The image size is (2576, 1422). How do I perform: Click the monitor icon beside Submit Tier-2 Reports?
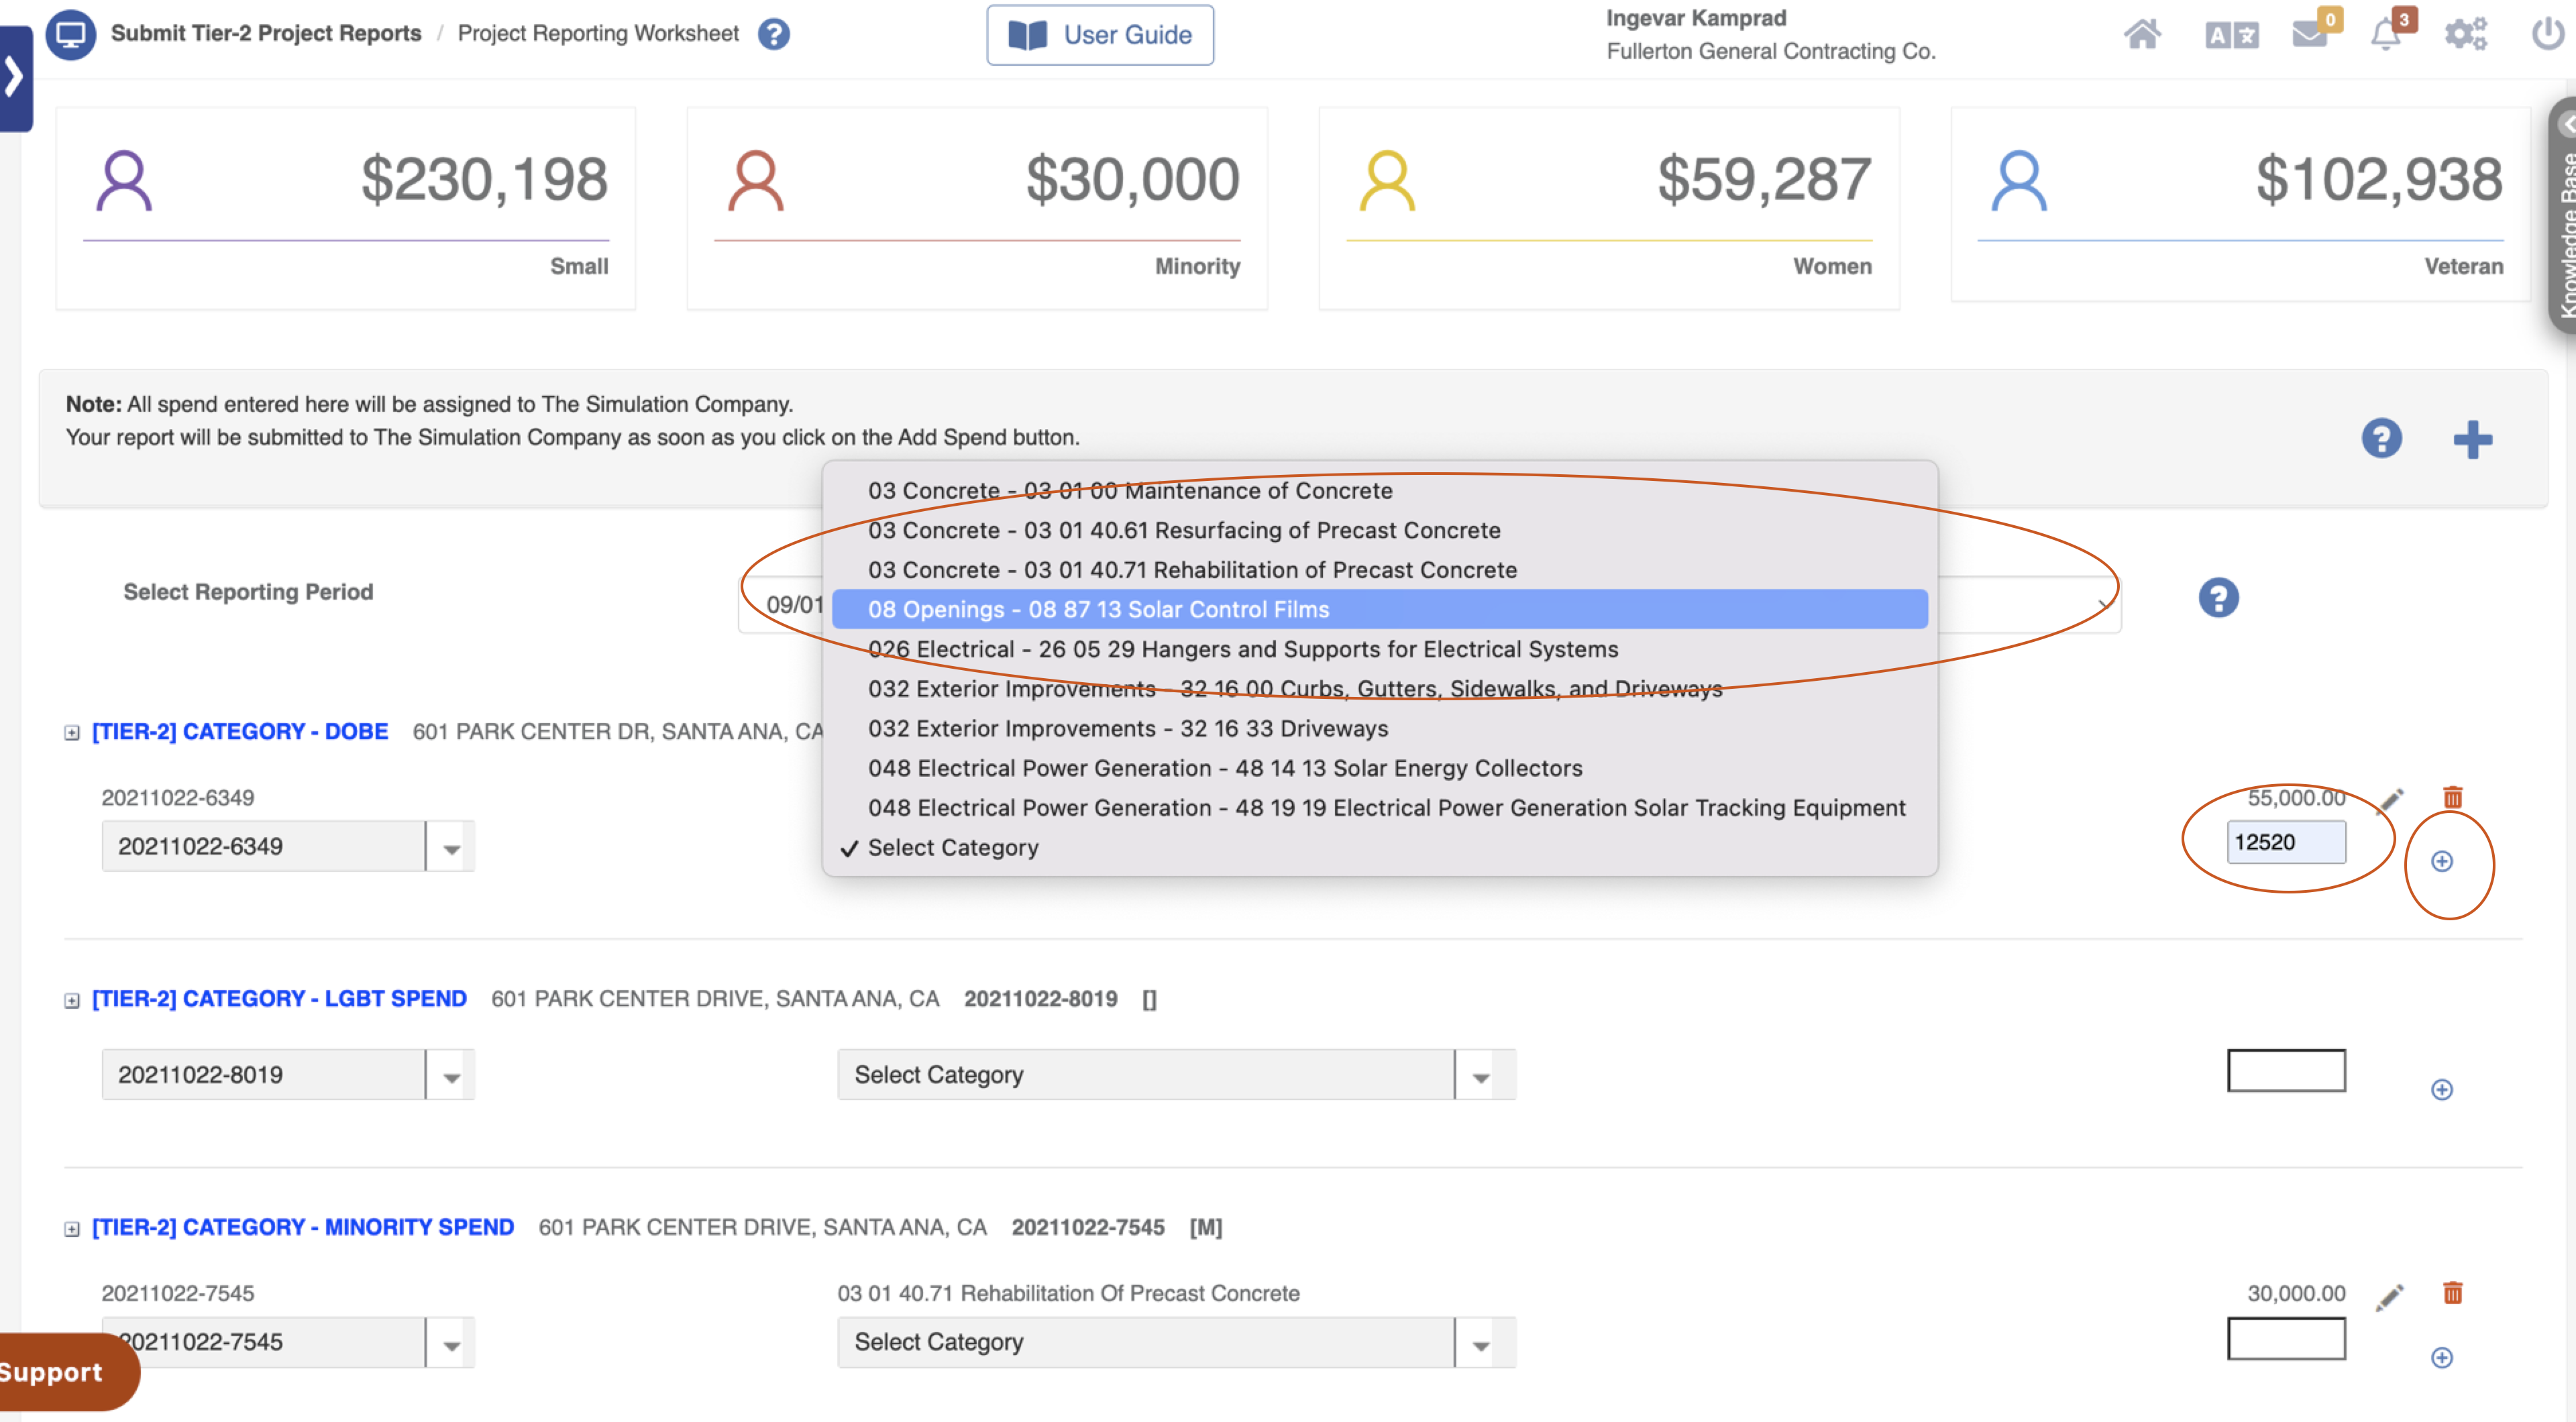pyautogui.click(x=71, y=35)
